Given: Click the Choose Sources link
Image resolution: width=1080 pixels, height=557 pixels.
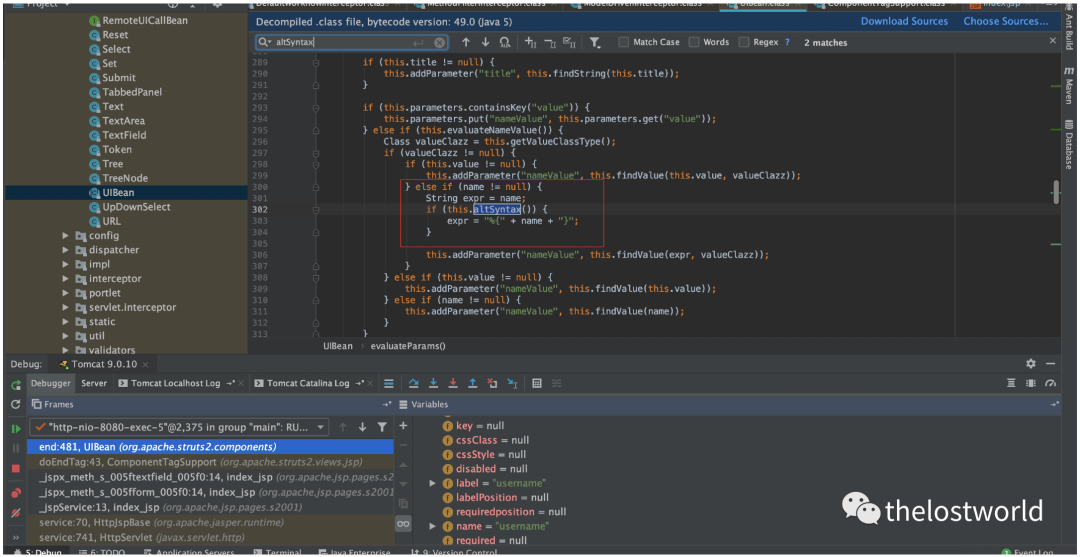Looking at the screenshot, I should pos(1006,21).
